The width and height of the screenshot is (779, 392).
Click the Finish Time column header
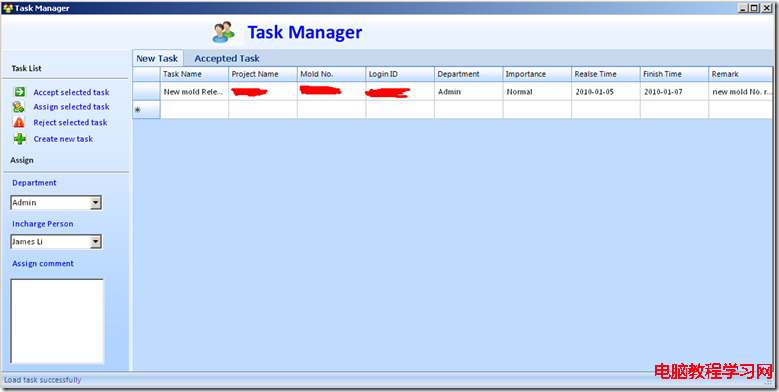coord(674,74)
